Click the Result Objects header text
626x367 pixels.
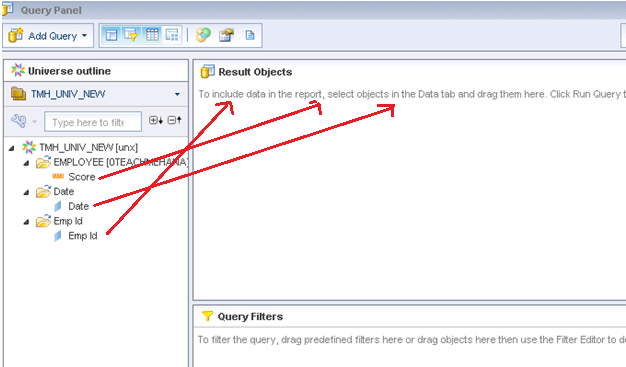coord(255,72)
